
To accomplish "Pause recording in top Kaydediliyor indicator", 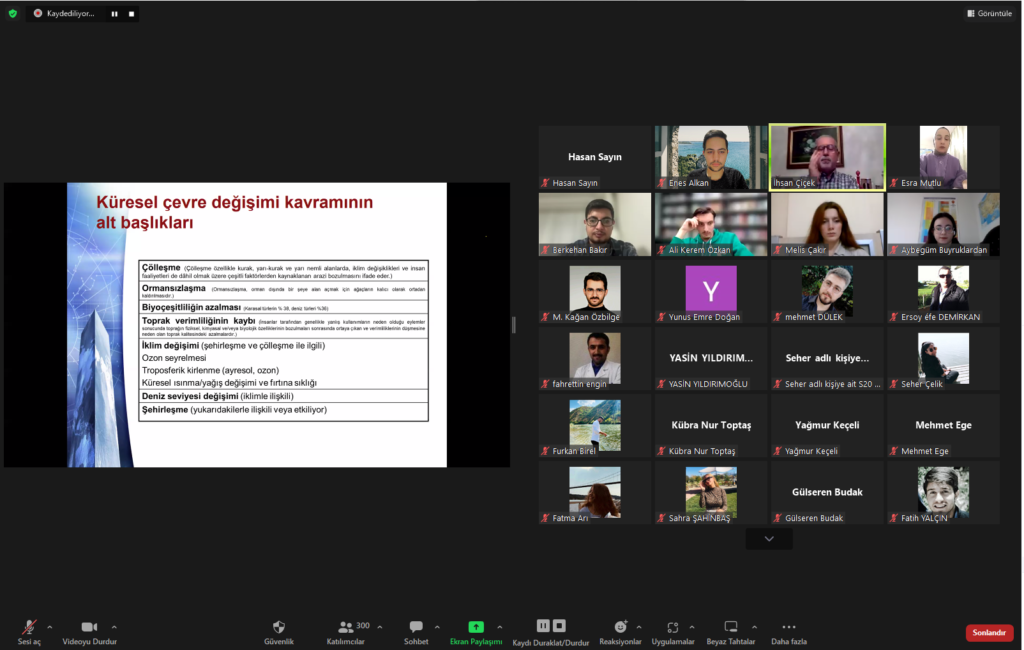I will [x=113, y=14].
